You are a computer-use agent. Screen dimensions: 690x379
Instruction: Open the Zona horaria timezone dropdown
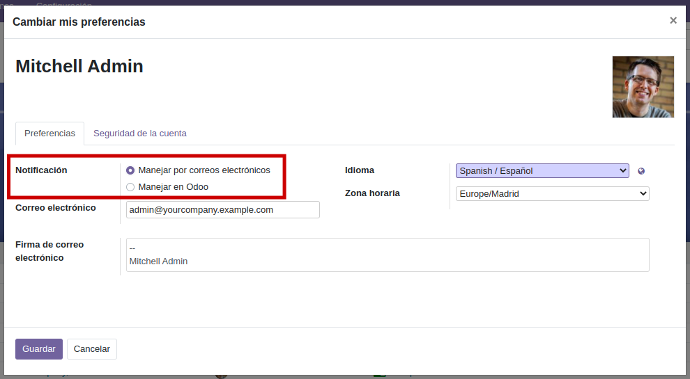click(553, 194)
